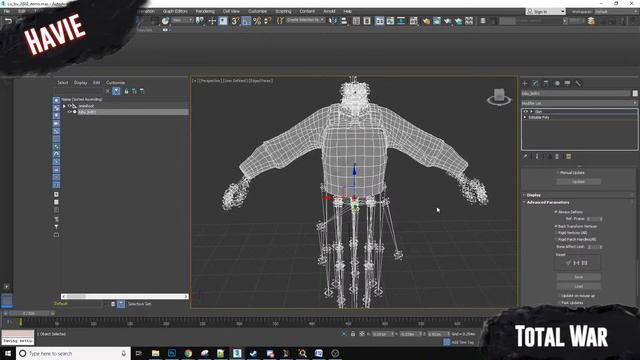Open Create Selection Set dropdown
This screenshot has width=640, height=360.
click(305, 20)
